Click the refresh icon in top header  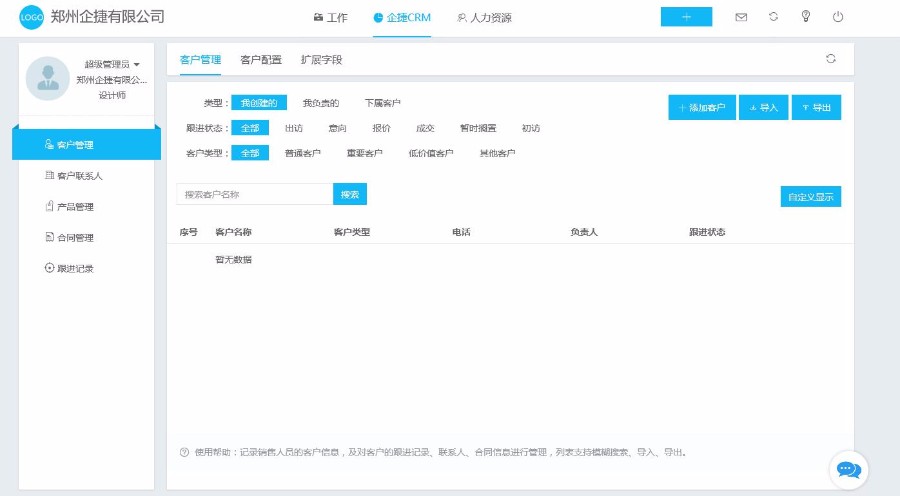pos(773,17)
